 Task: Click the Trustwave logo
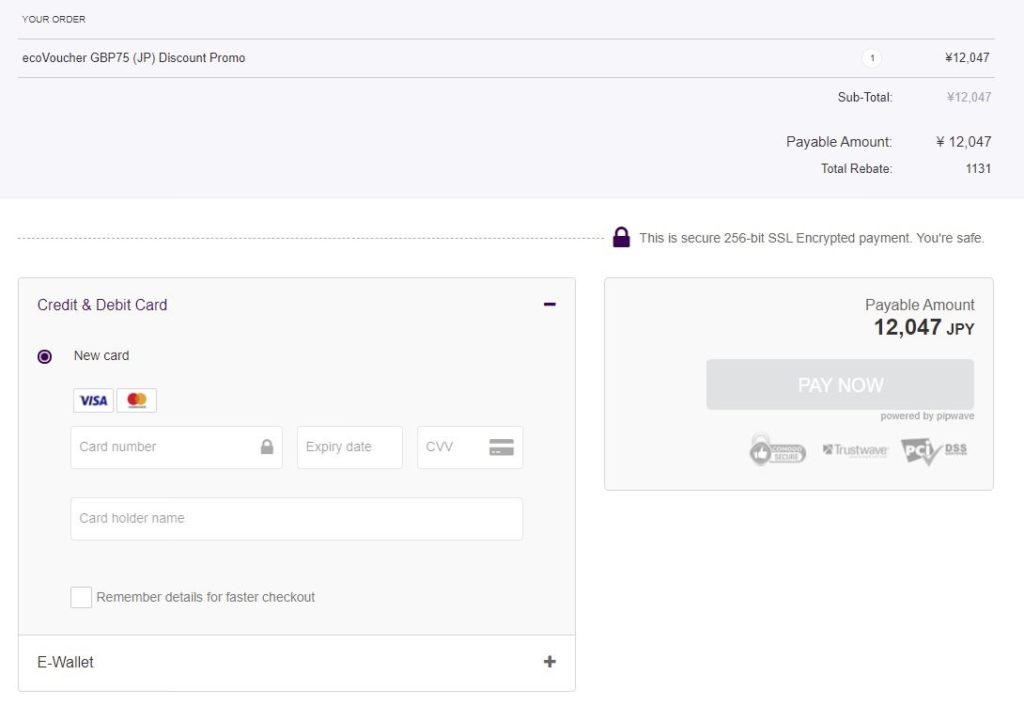(x=855, y=450)
